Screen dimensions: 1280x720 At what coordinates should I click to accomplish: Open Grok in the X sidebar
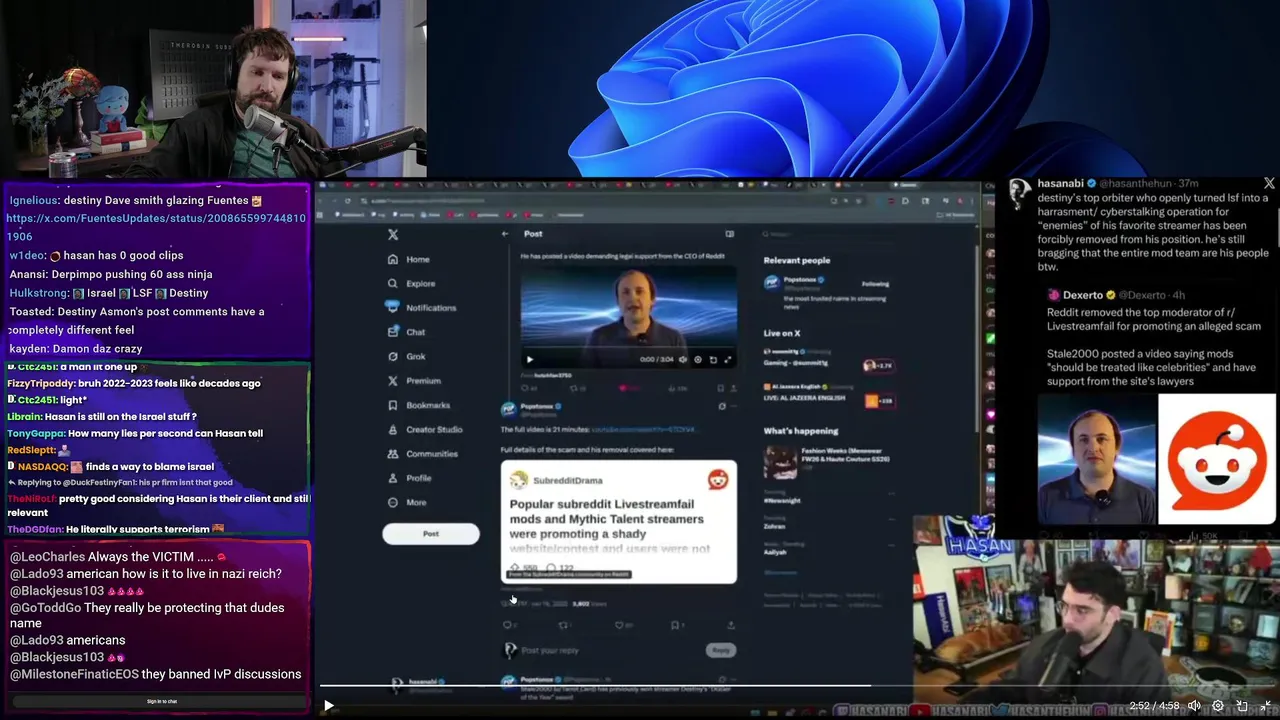point(406,356)
